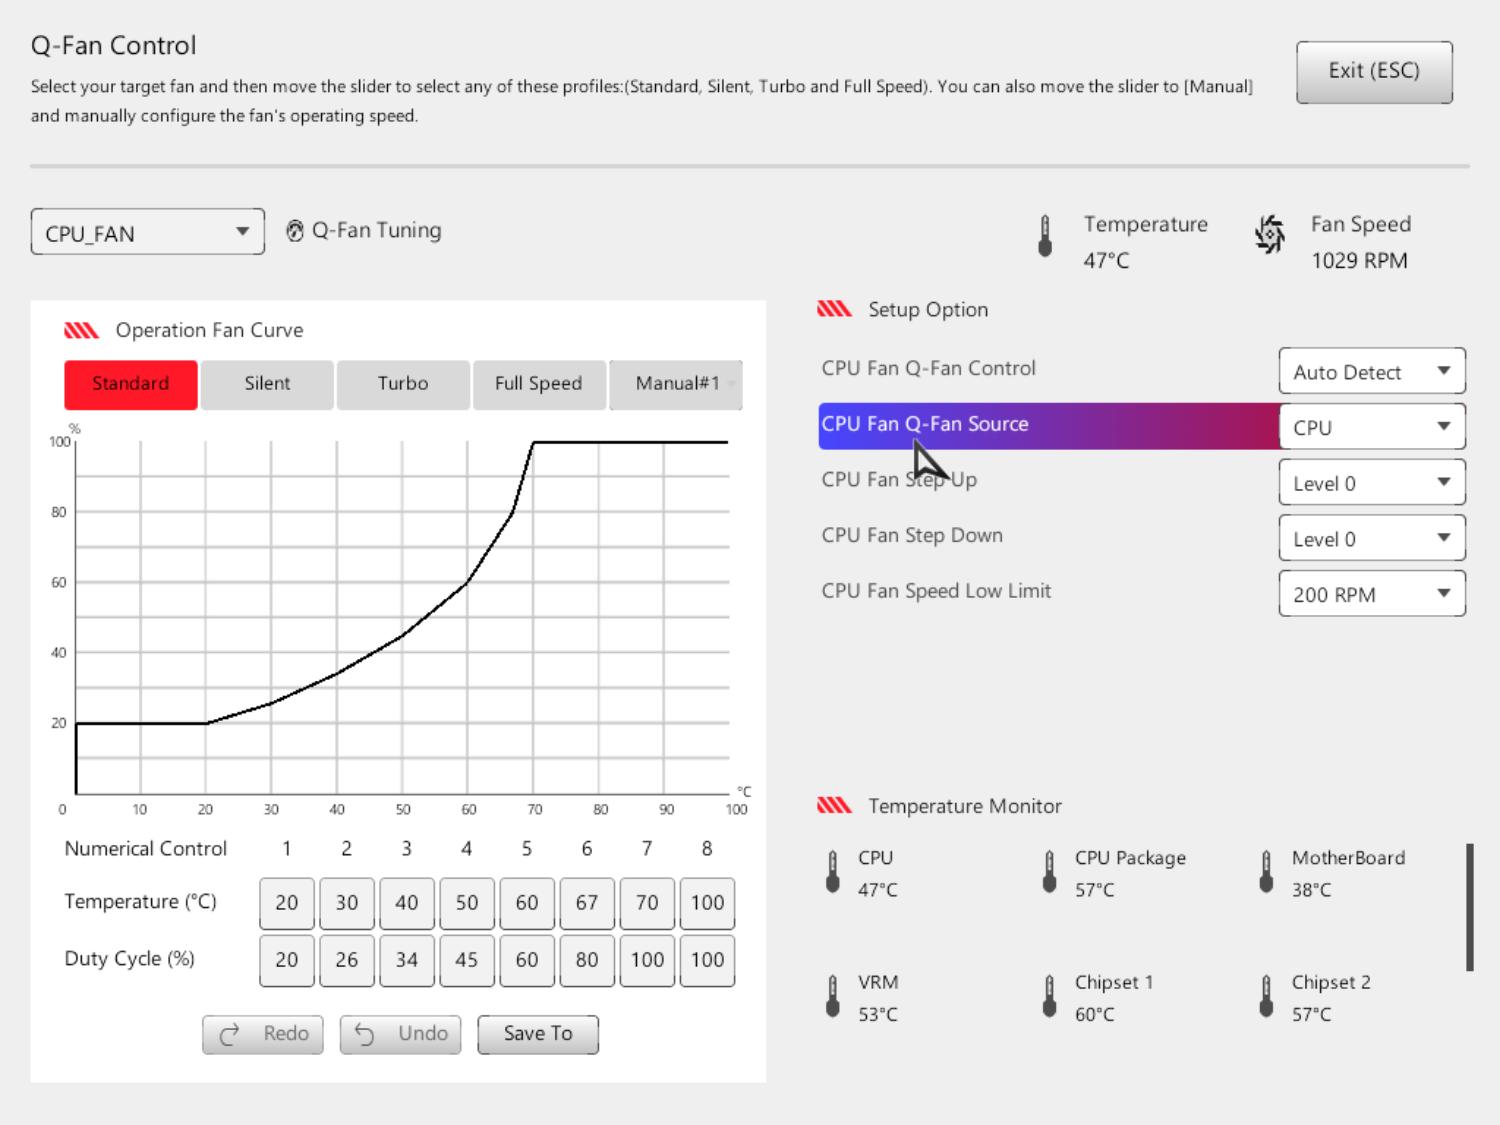1500x1125 pixels.
Task: Click the point 6 temperature field showing 67
Action: [587, 903]
